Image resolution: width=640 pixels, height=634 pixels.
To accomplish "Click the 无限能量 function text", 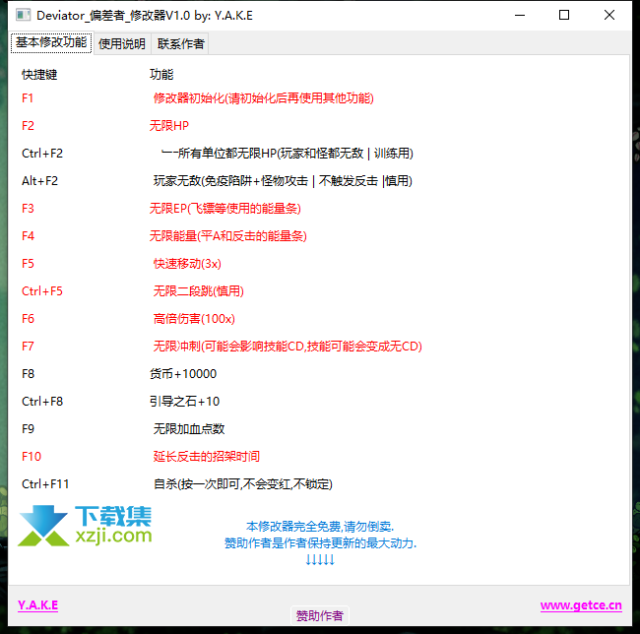I will click(x=228, y=236).
